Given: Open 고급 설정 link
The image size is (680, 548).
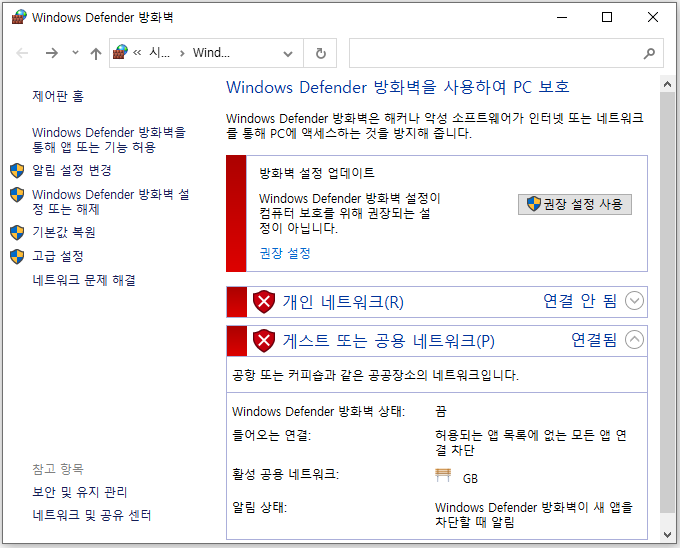Looking at the screenshot, I should [x=58, y=256].
